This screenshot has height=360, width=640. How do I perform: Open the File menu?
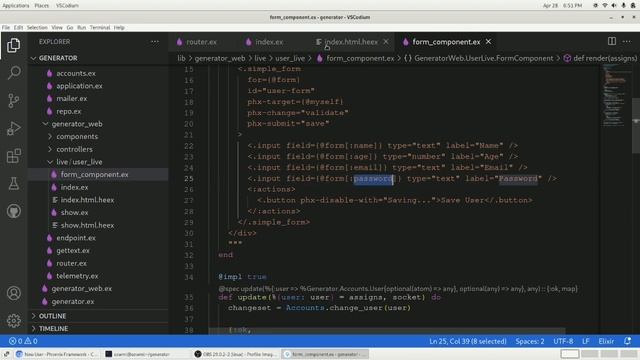(6, 27)
